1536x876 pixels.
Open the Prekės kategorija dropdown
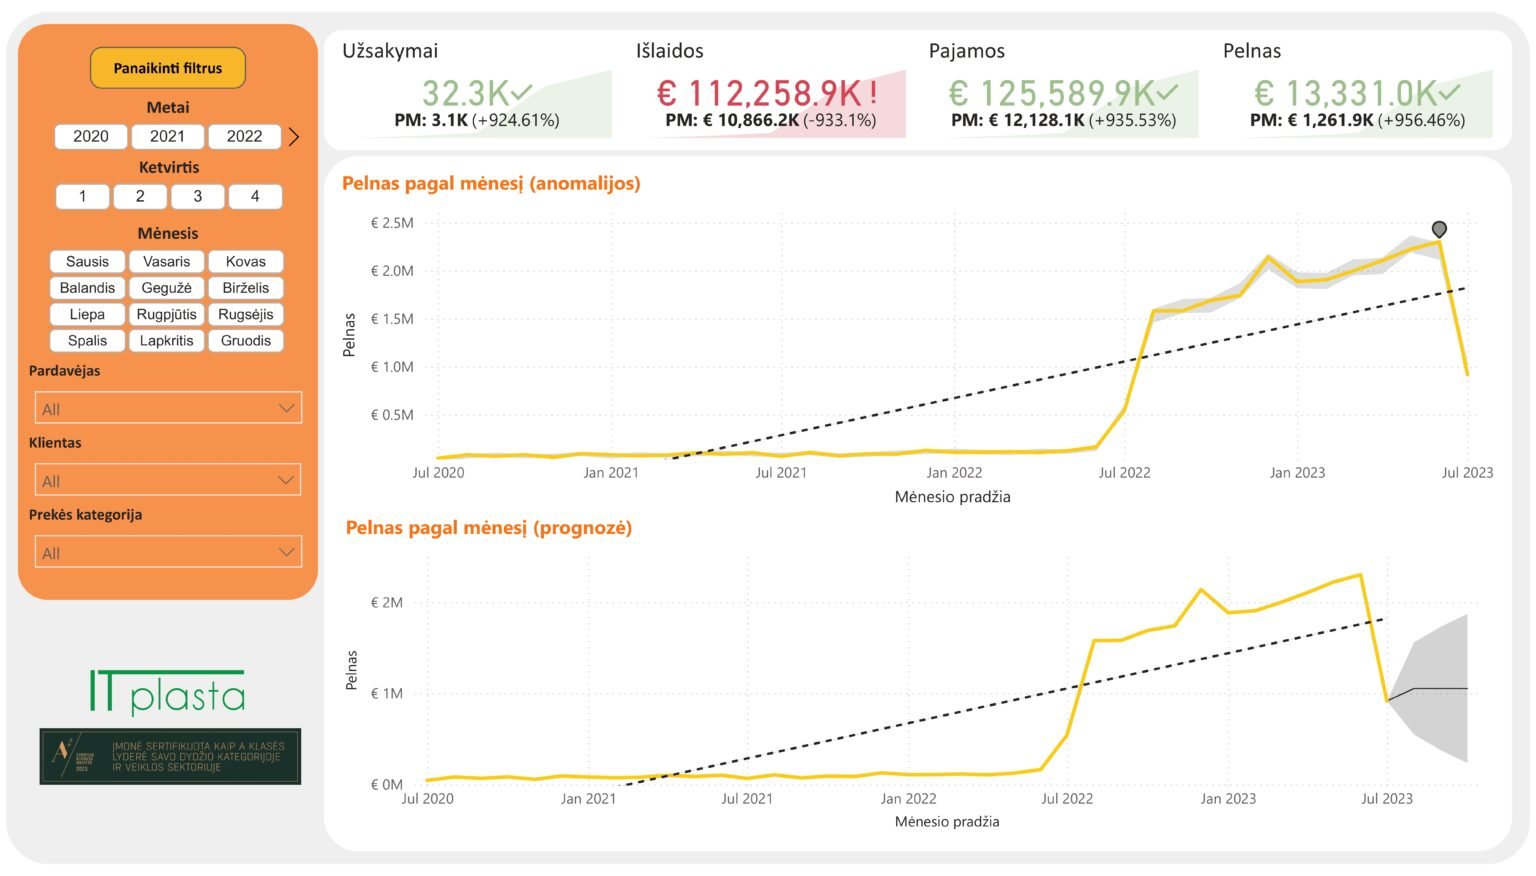pos(168,552)
